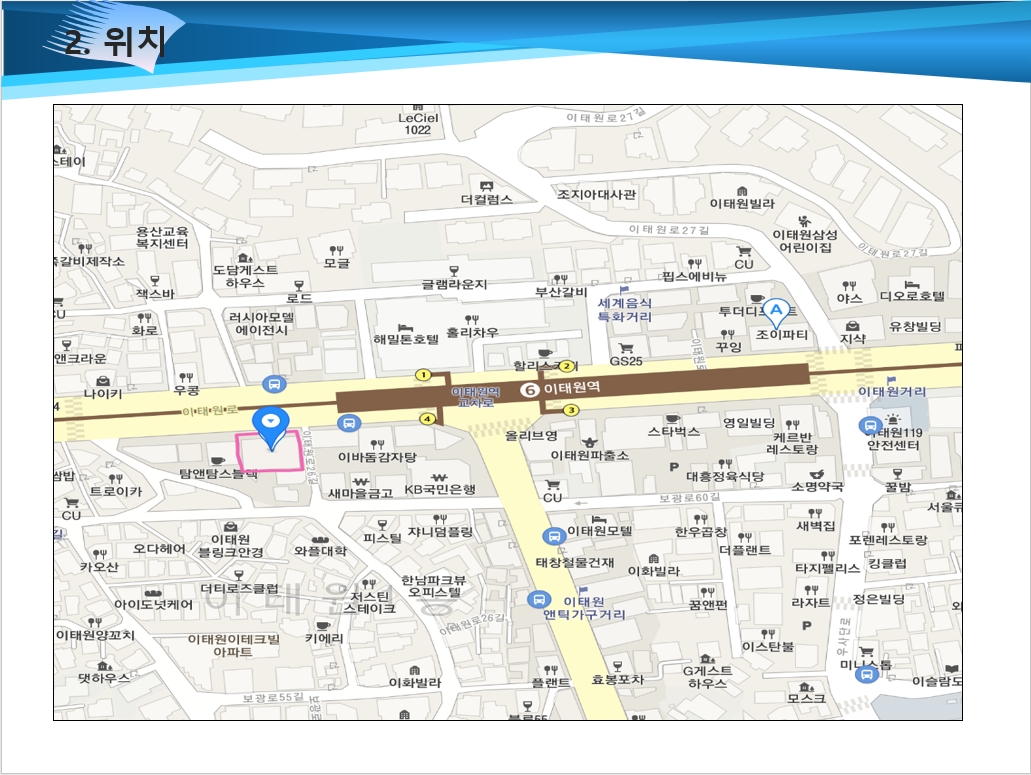The height and width of the screenshot is (775, 1031).
Task: Select the 이태원이테크빌 아파트 label
Action: click(233, 645)
